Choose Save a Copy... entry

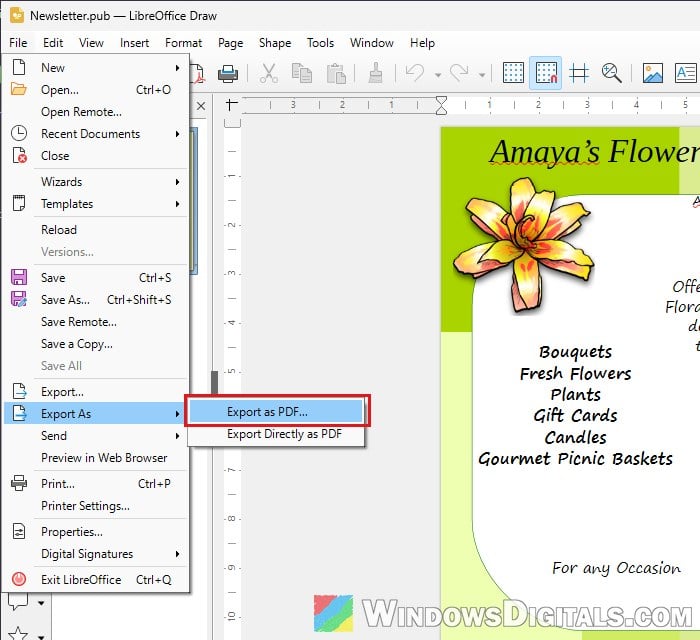tap(96, 344)
